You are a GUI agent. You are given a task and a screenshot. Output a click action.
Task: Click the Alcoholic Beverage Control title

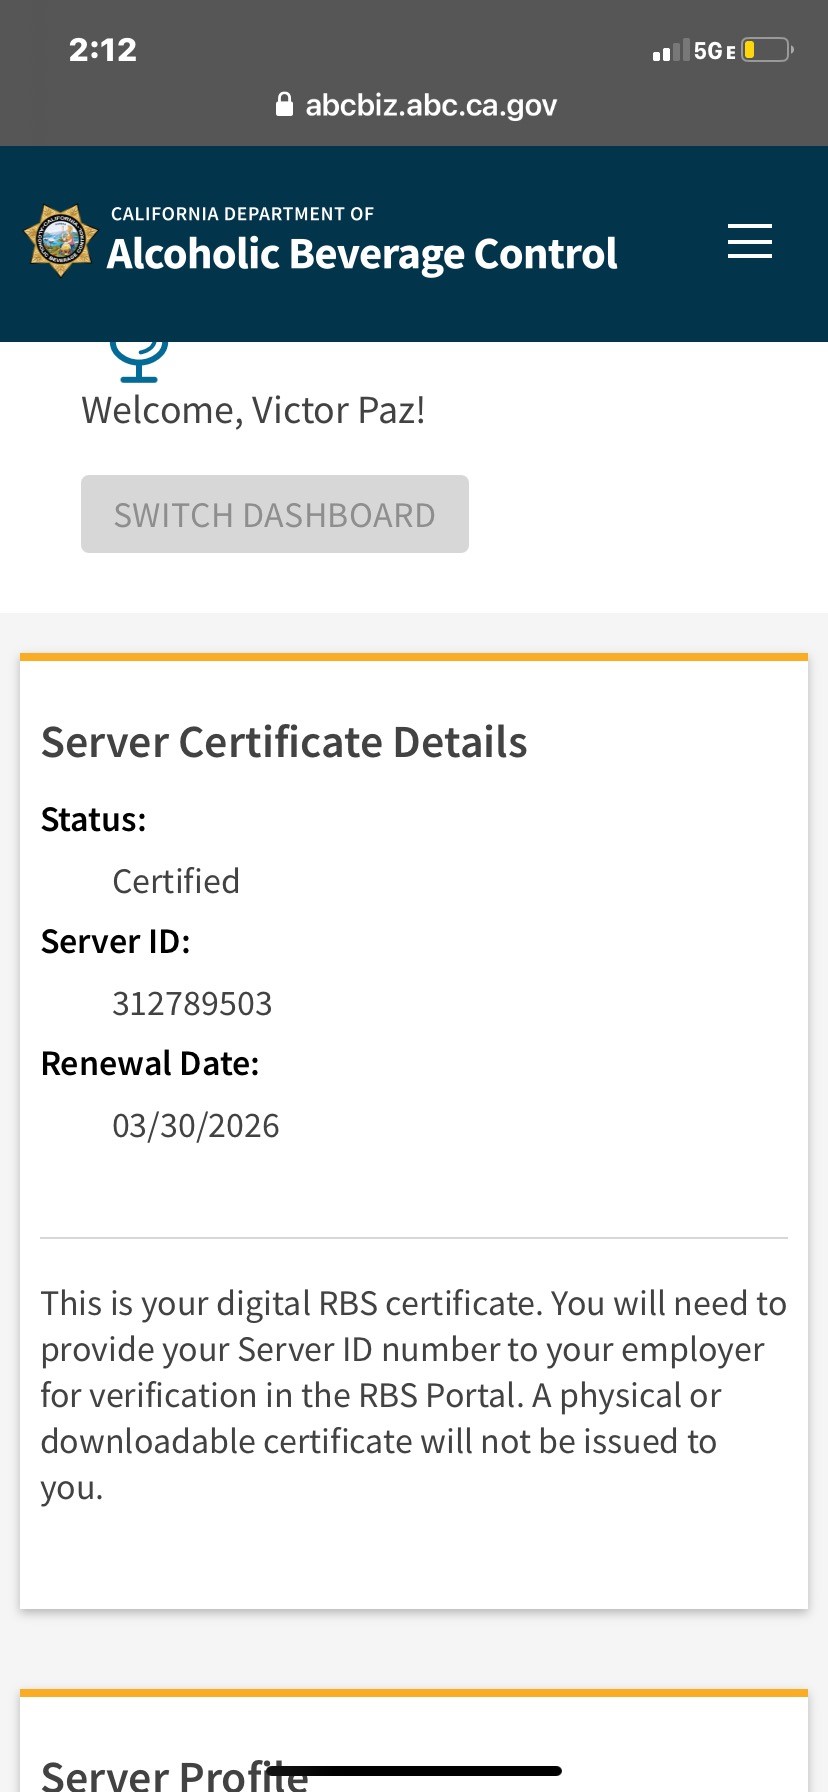[362, 254]
